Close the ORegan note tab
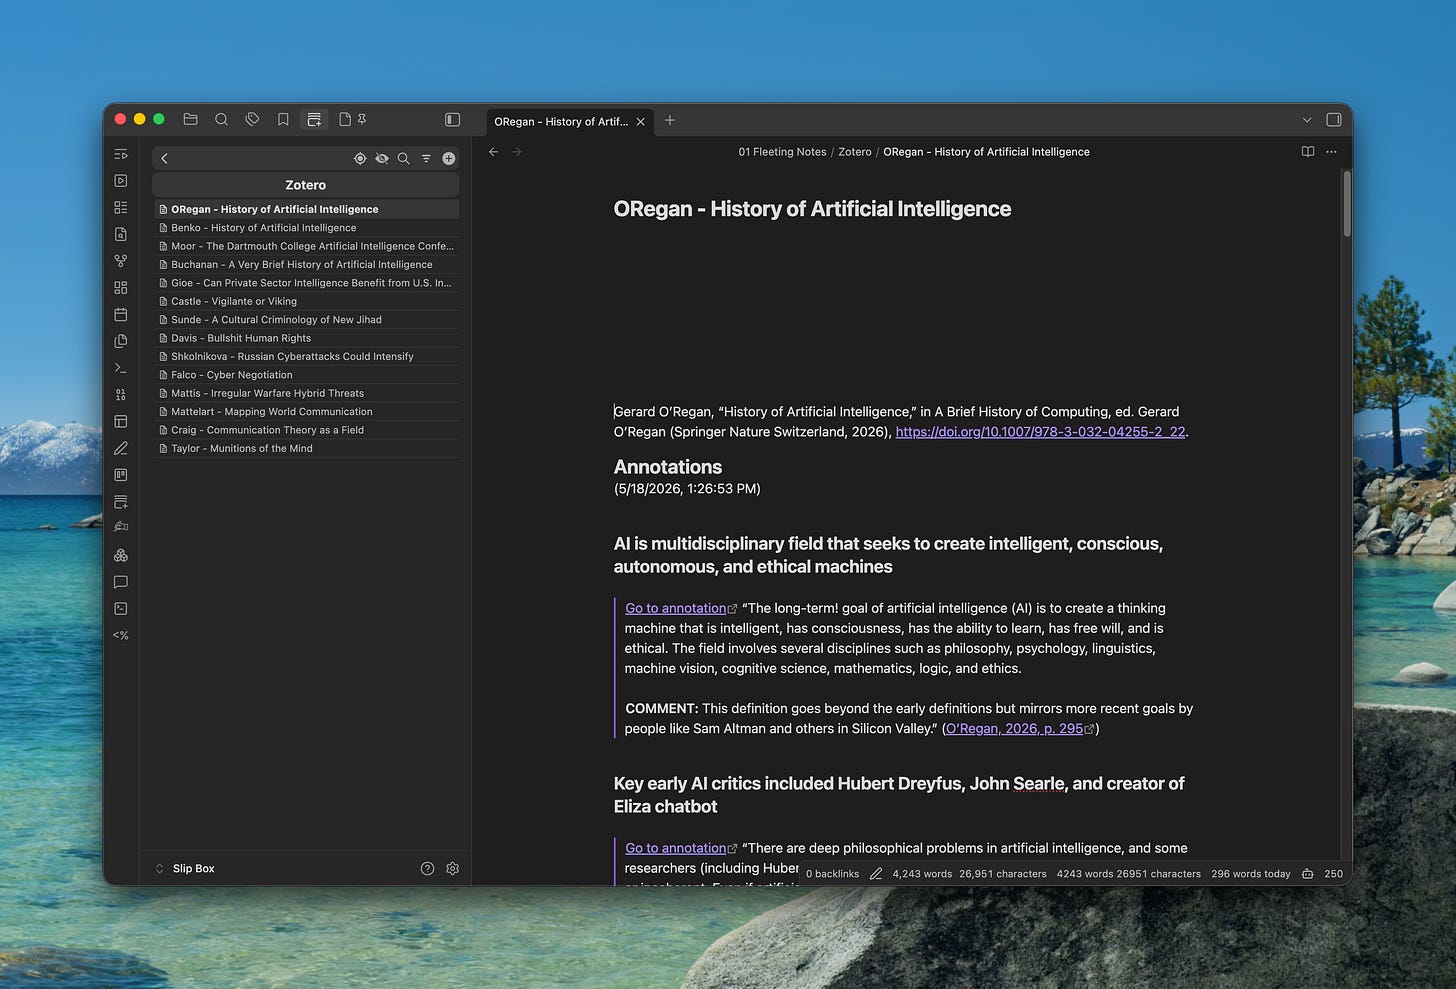 point(641,121)
